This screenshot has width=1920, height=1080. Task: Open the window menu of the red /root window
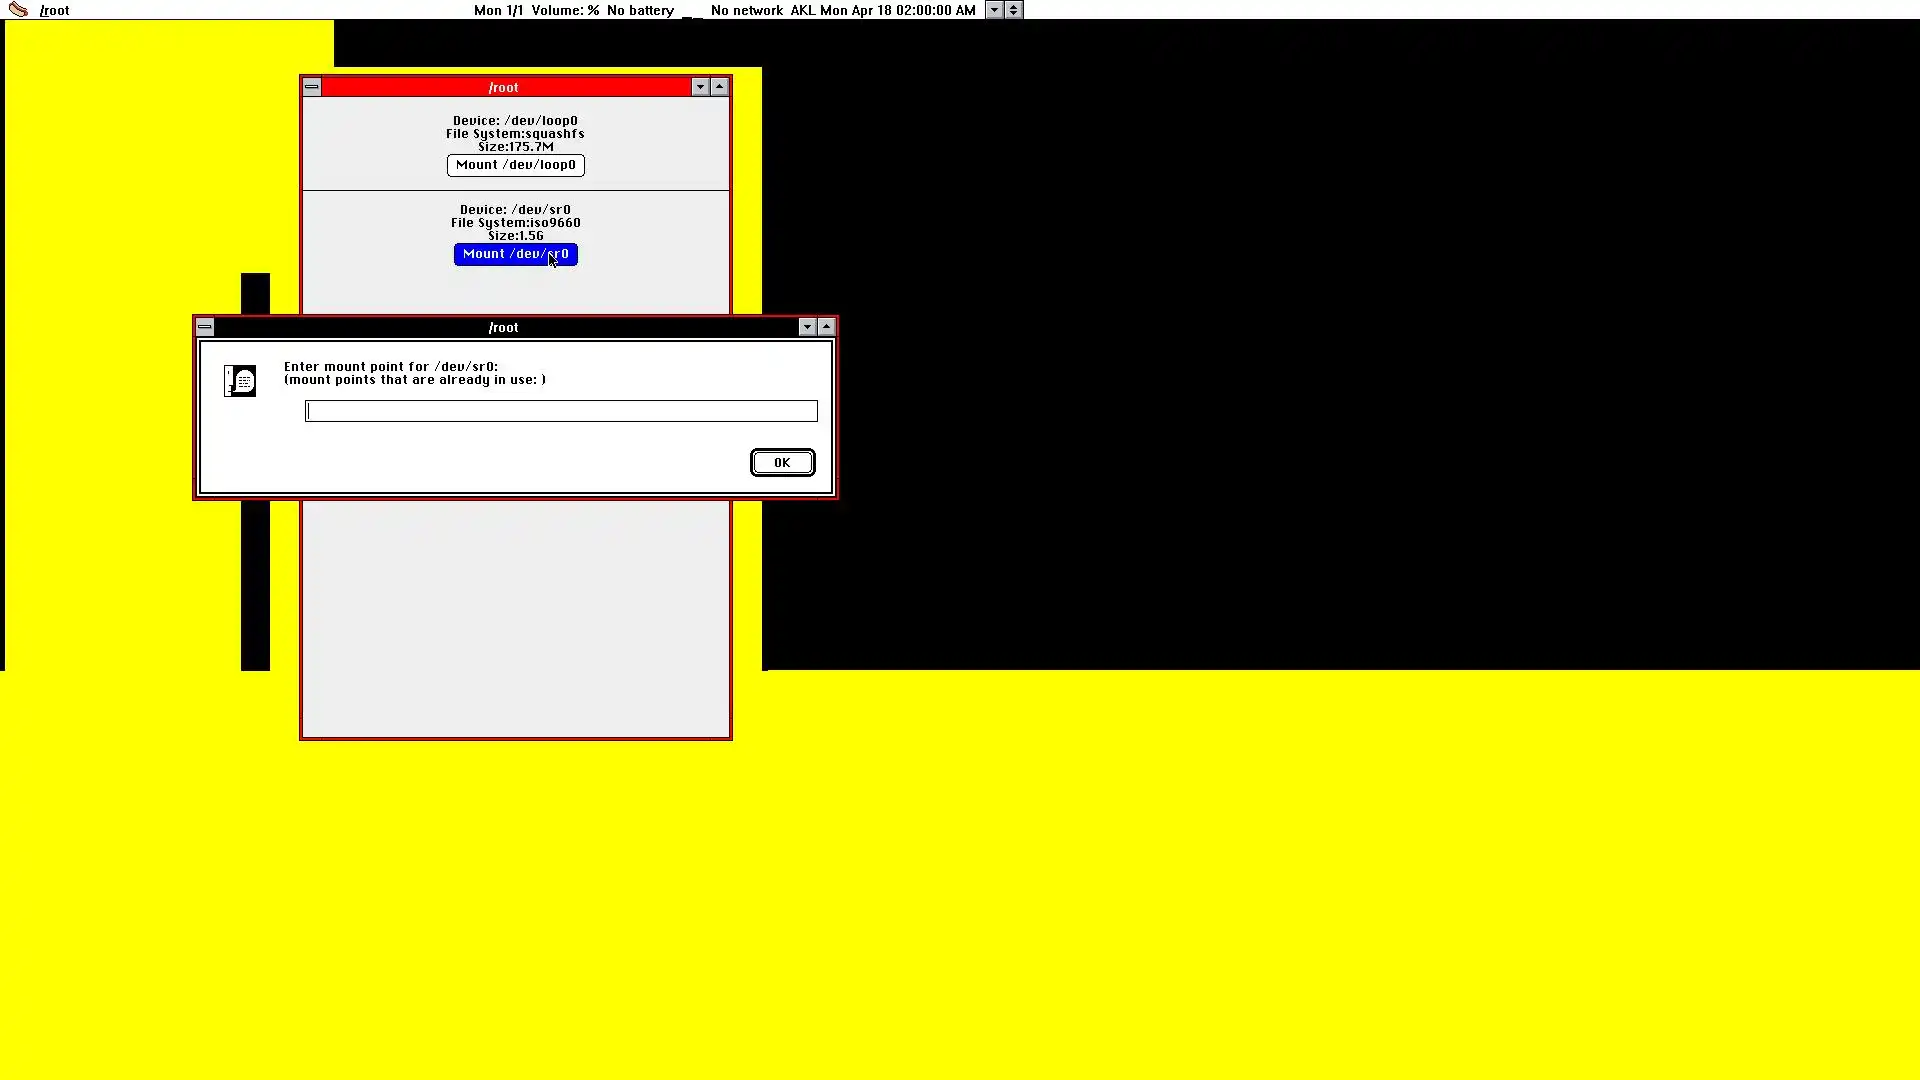tap(312, 87)
